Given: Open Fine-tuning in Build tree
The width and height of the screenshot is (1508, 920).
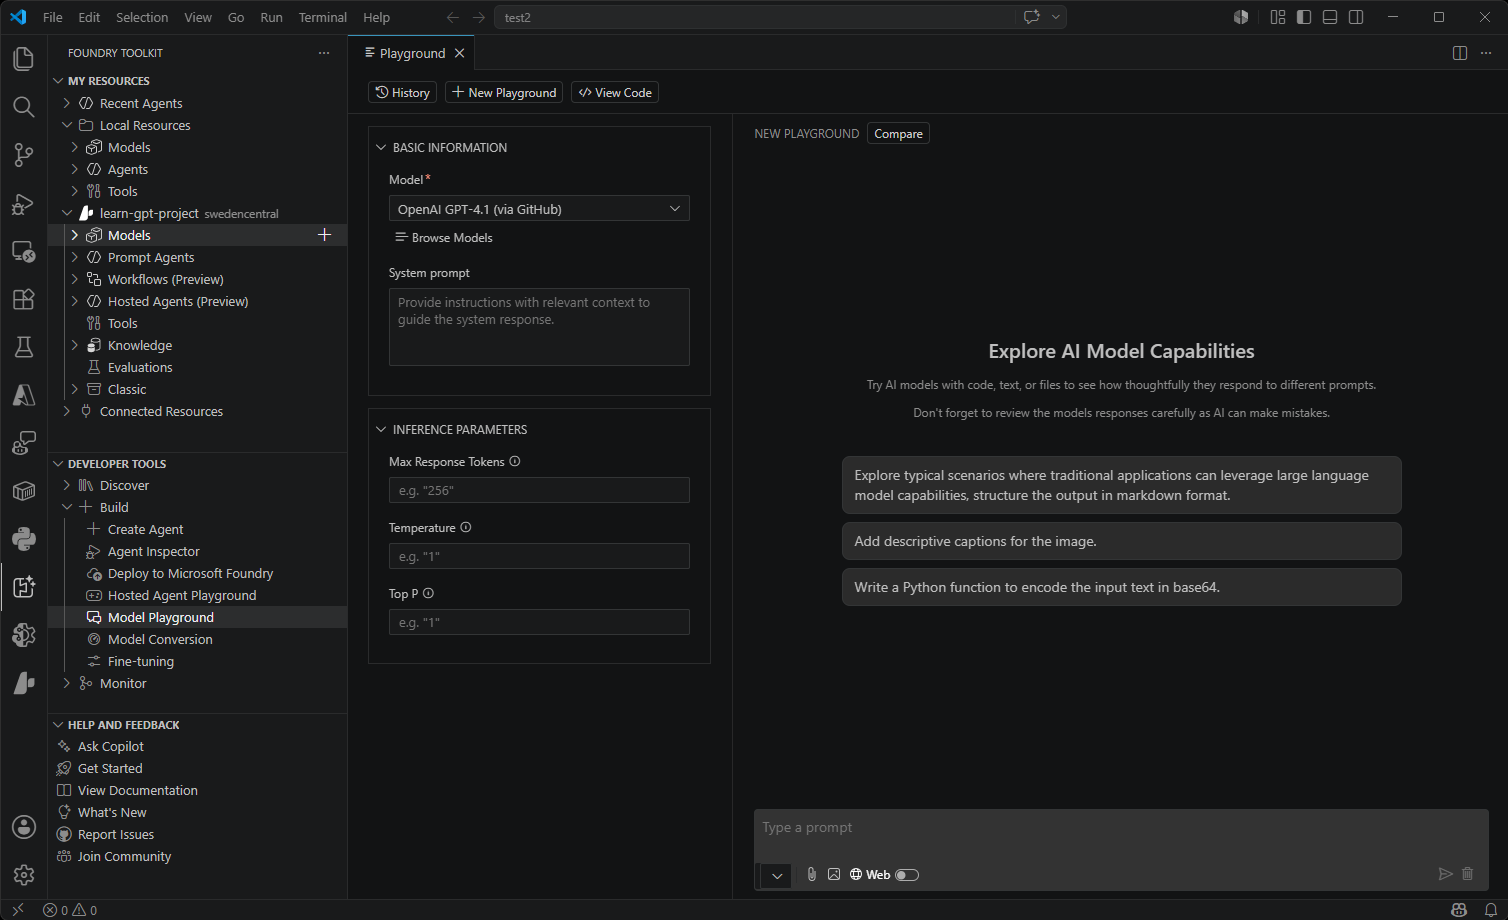Looking at the screenshot, I should point(141,661).
